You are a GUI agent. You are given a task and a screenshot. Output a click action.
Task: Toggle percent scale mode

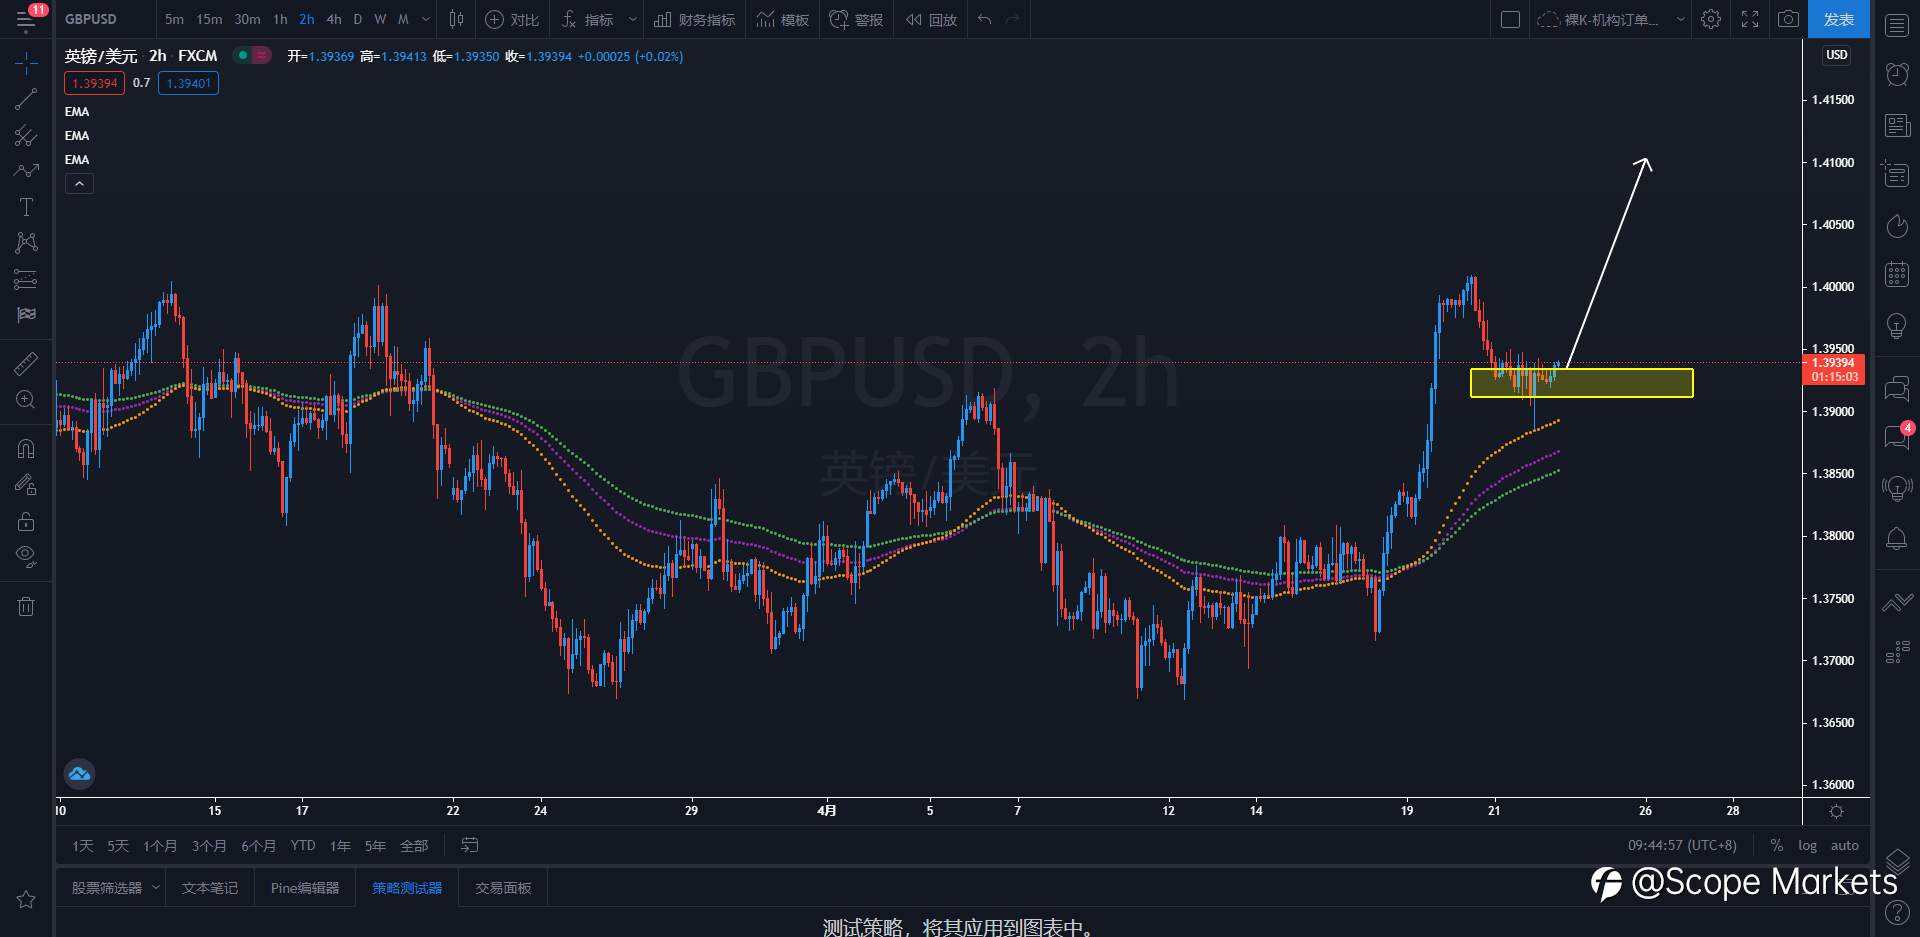tap(1776, 846)
